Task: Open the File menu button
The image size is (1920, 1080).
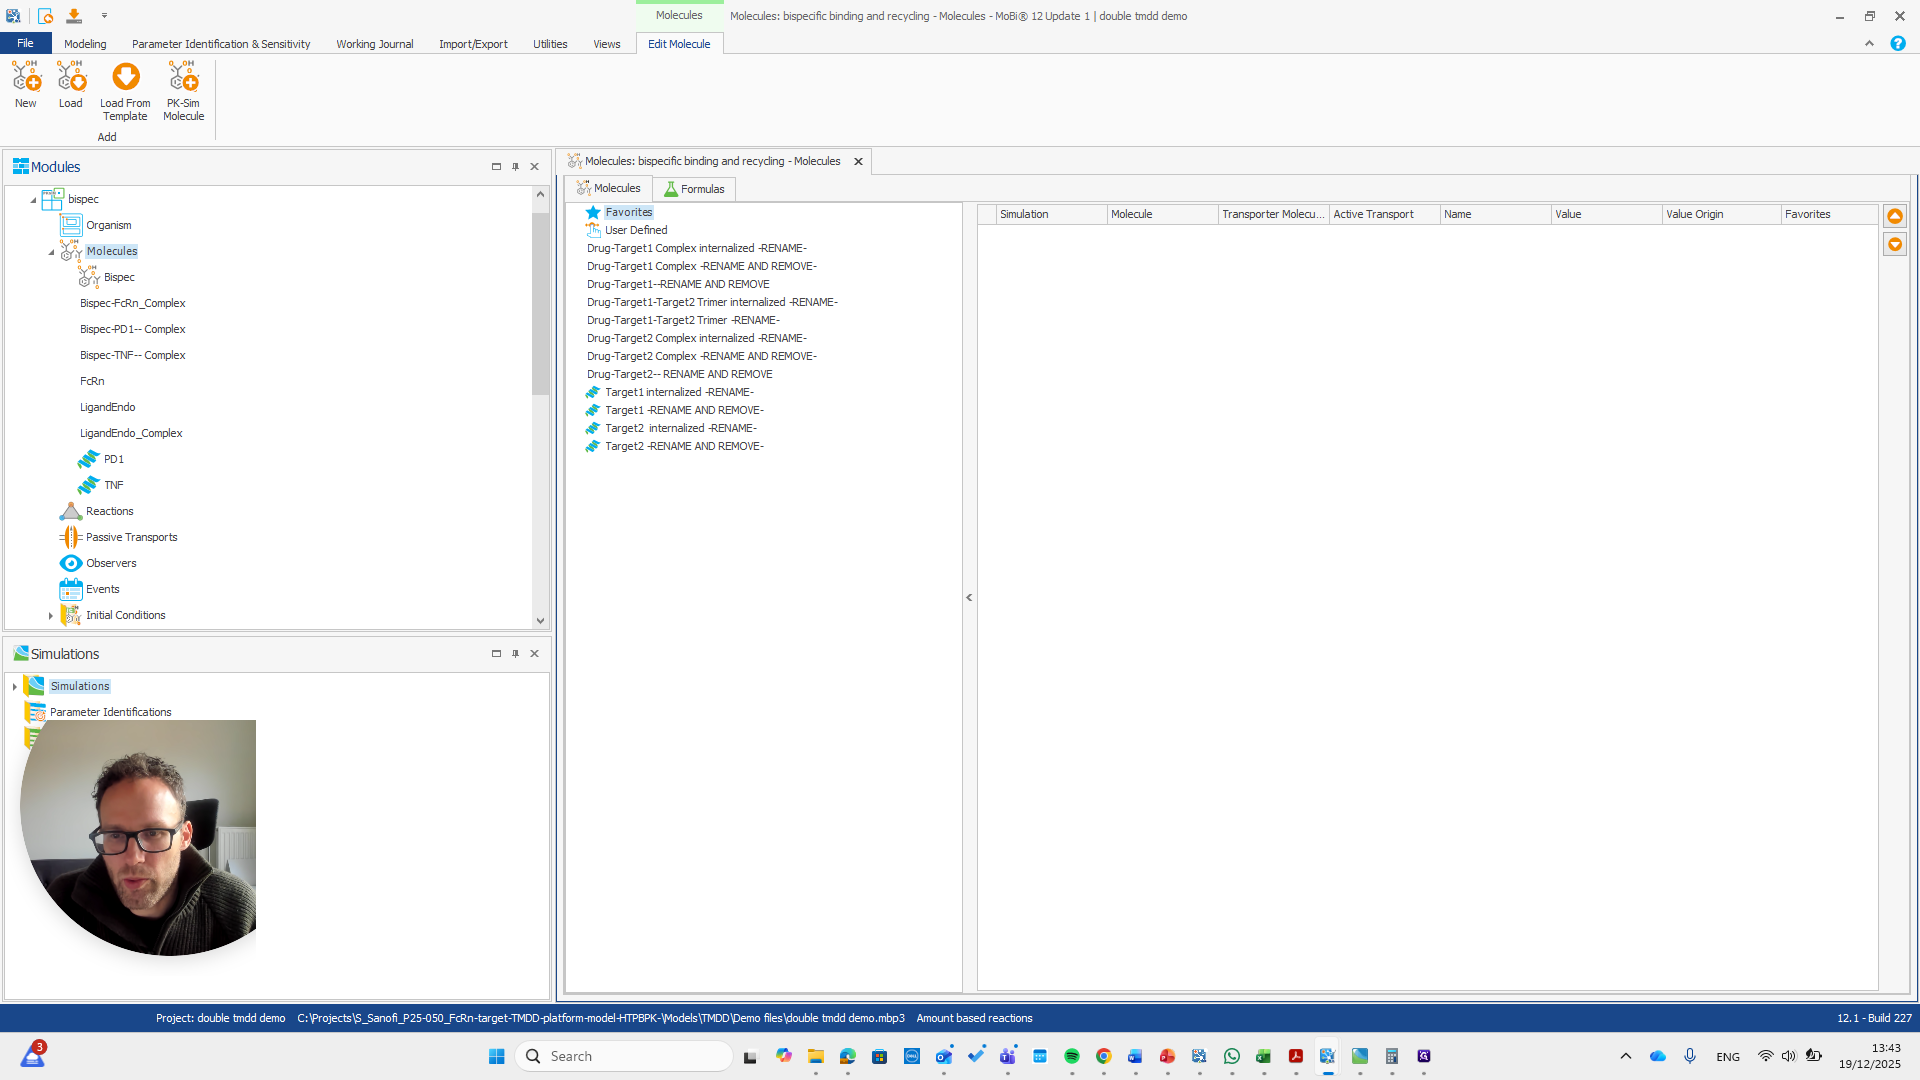Action: pos(25,43)
